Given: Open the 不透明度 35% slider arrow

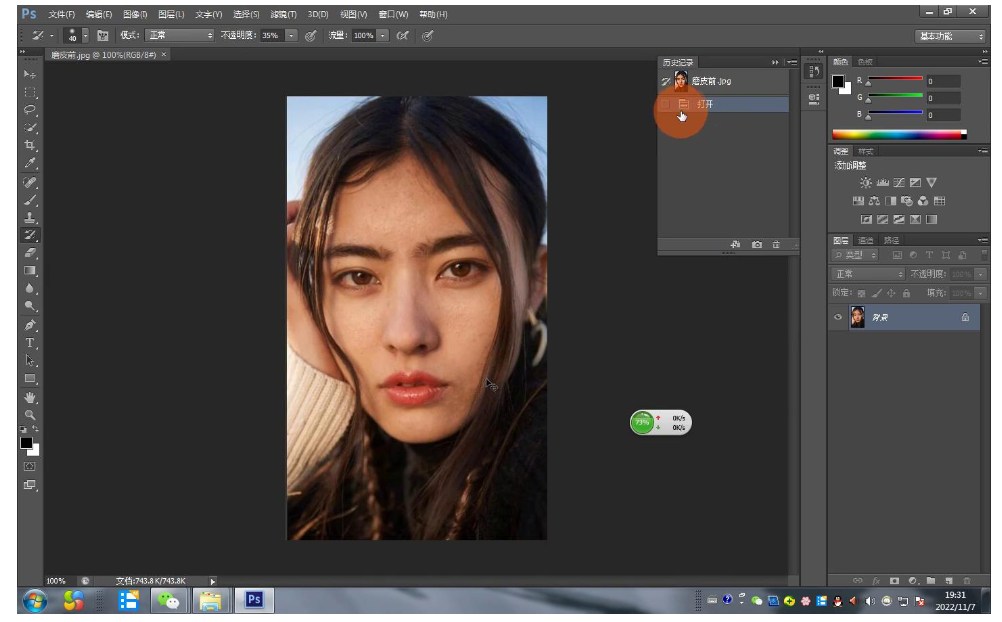Looking at the screenshot, I should (291, 36).
